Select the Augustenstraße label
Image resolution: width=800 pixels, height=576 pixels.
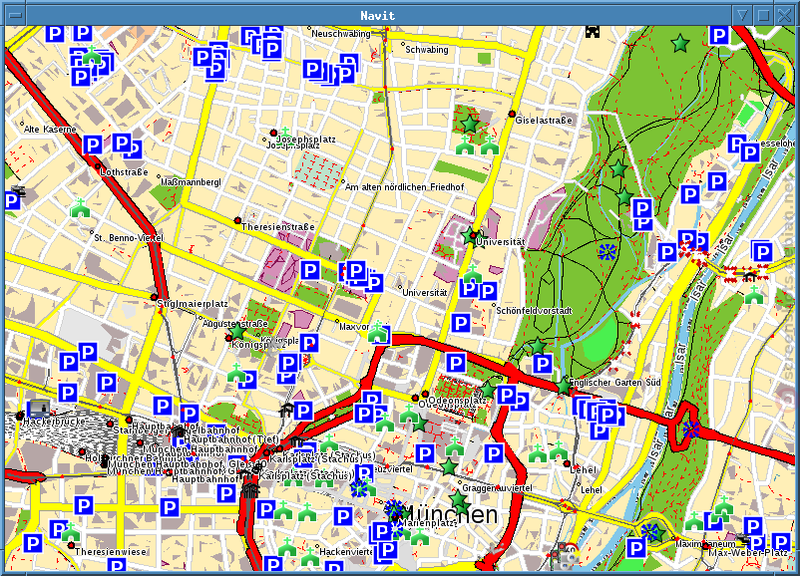click(235, 323)
